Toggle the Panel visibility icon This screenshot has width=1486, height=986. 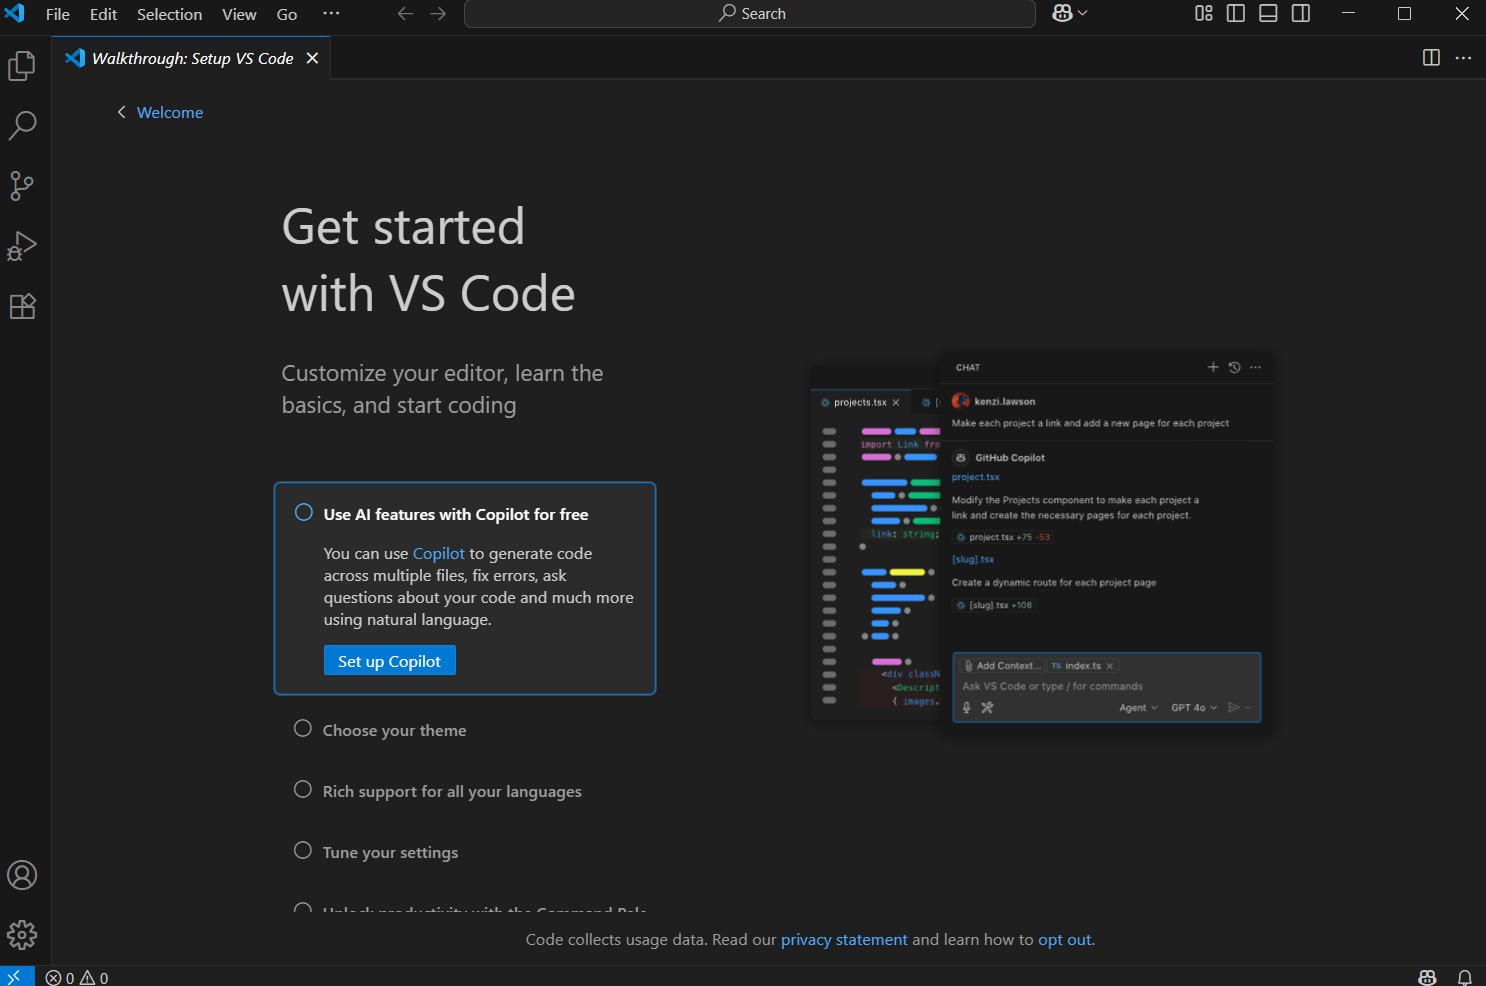pyautogui.click(x=1267, y=13)
